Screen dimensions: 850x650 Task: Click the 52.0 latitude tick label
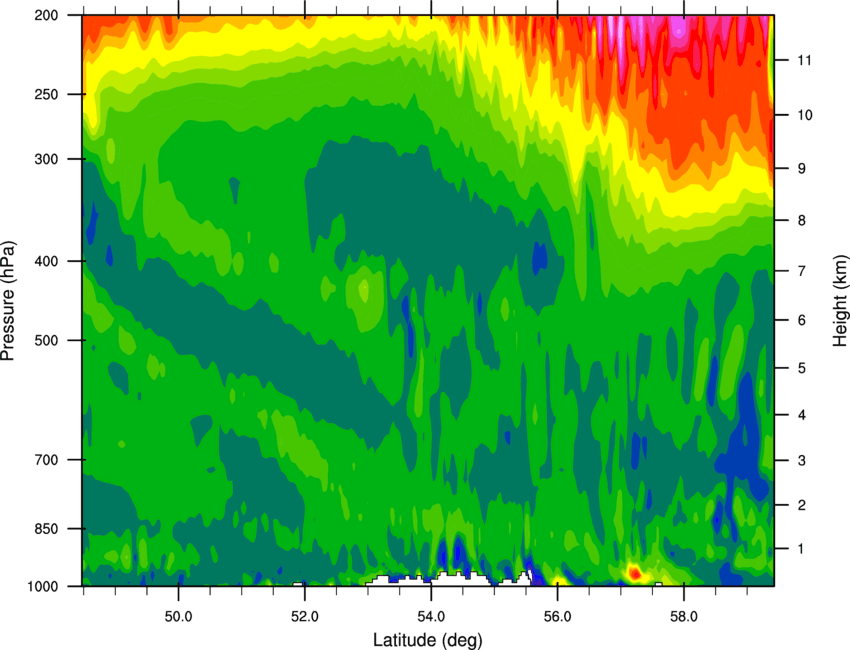coord(305,617)
